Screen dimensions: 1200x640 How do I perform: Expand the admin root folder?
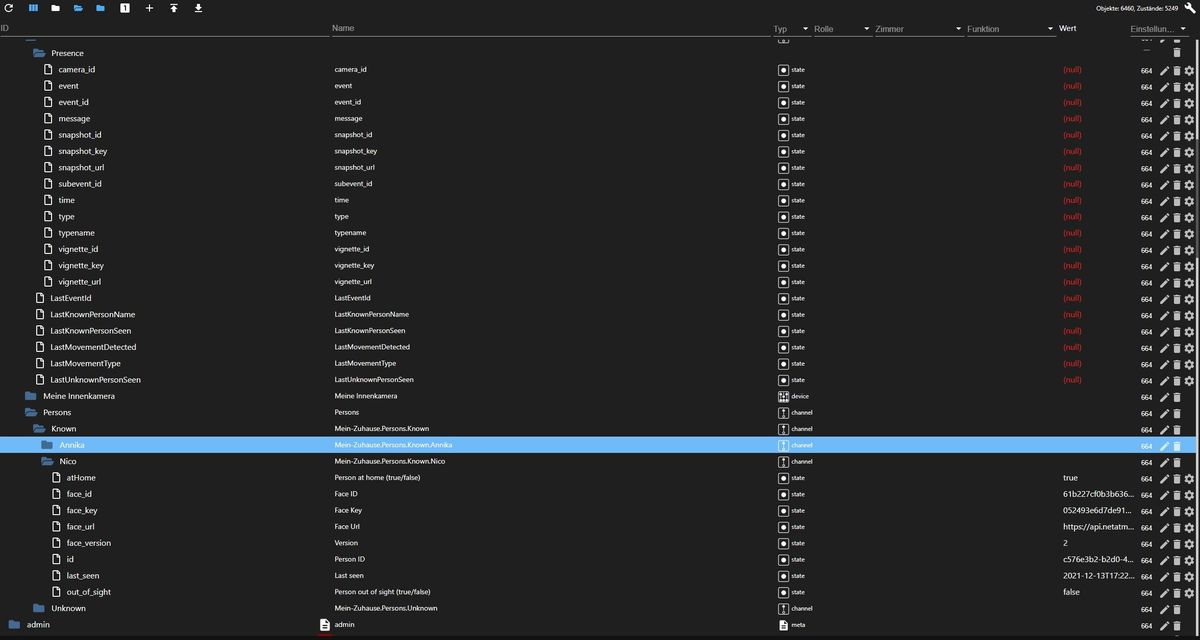pyautogui.click(x=14, y=625)
